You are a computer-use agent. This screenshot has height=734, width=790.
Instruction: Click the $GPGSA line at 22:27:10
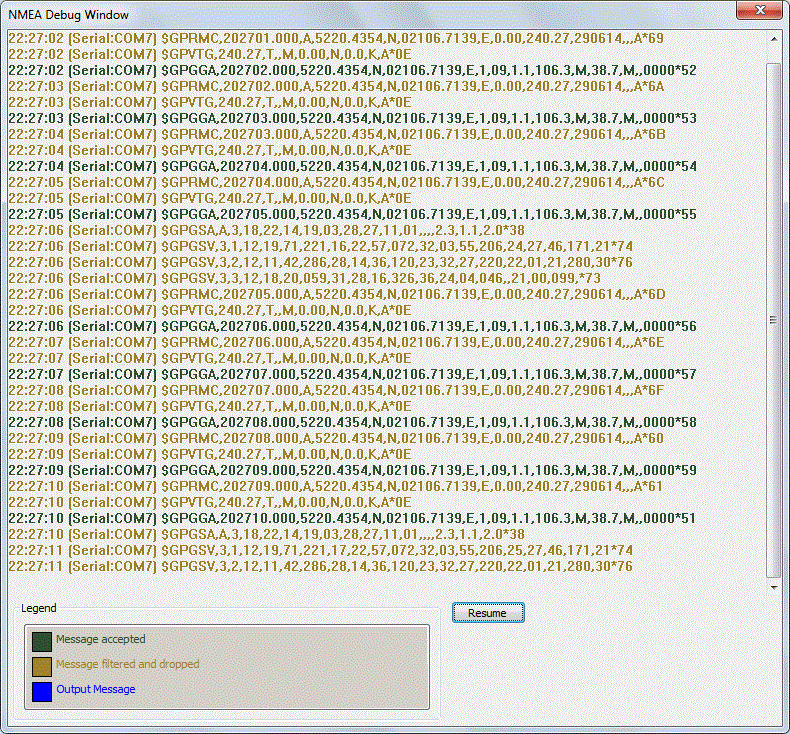267,534
